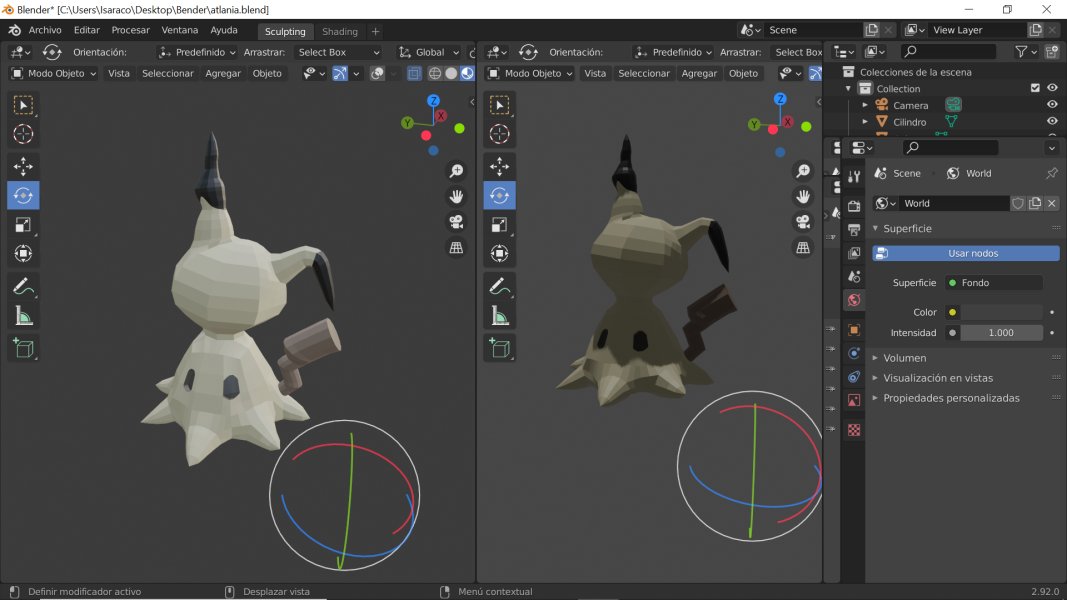The image size is (1067, 600).
Task: Expand the Camera tree item
Action: [x=865, y=105]
